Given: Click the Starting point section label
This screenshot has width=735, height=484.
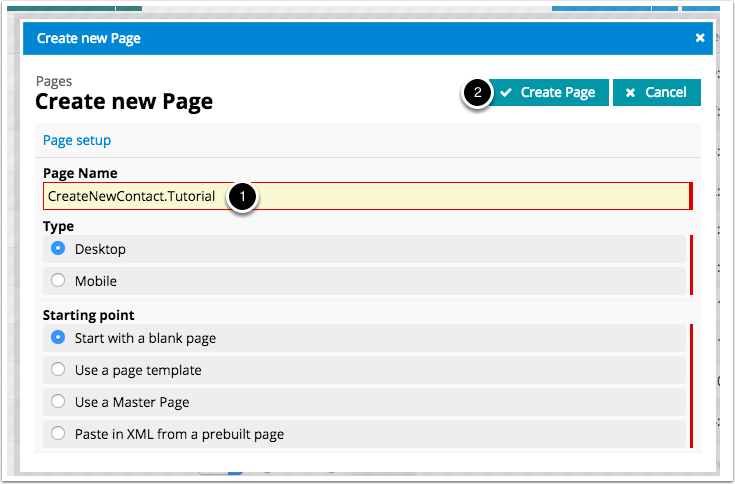Looking at the screenshot, I should (88, 316).
